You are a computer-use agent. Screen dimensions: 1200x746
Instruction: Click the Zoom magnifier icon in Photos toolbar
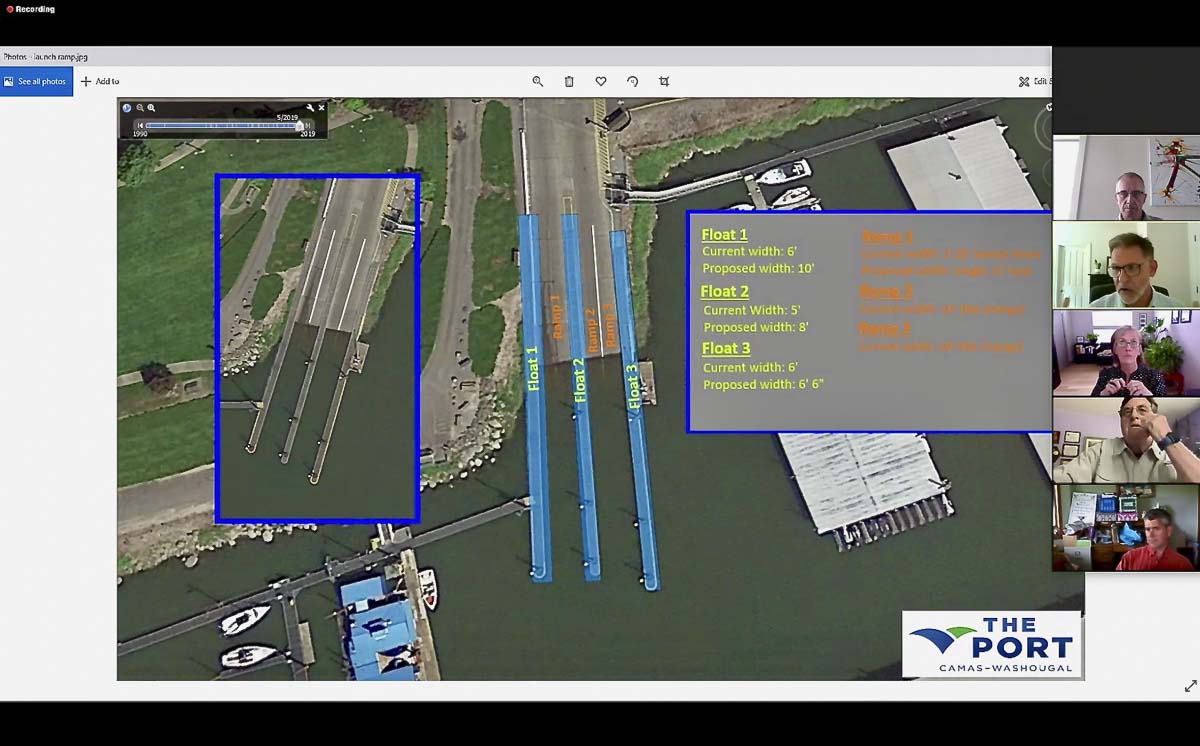[x=538, y=81]
